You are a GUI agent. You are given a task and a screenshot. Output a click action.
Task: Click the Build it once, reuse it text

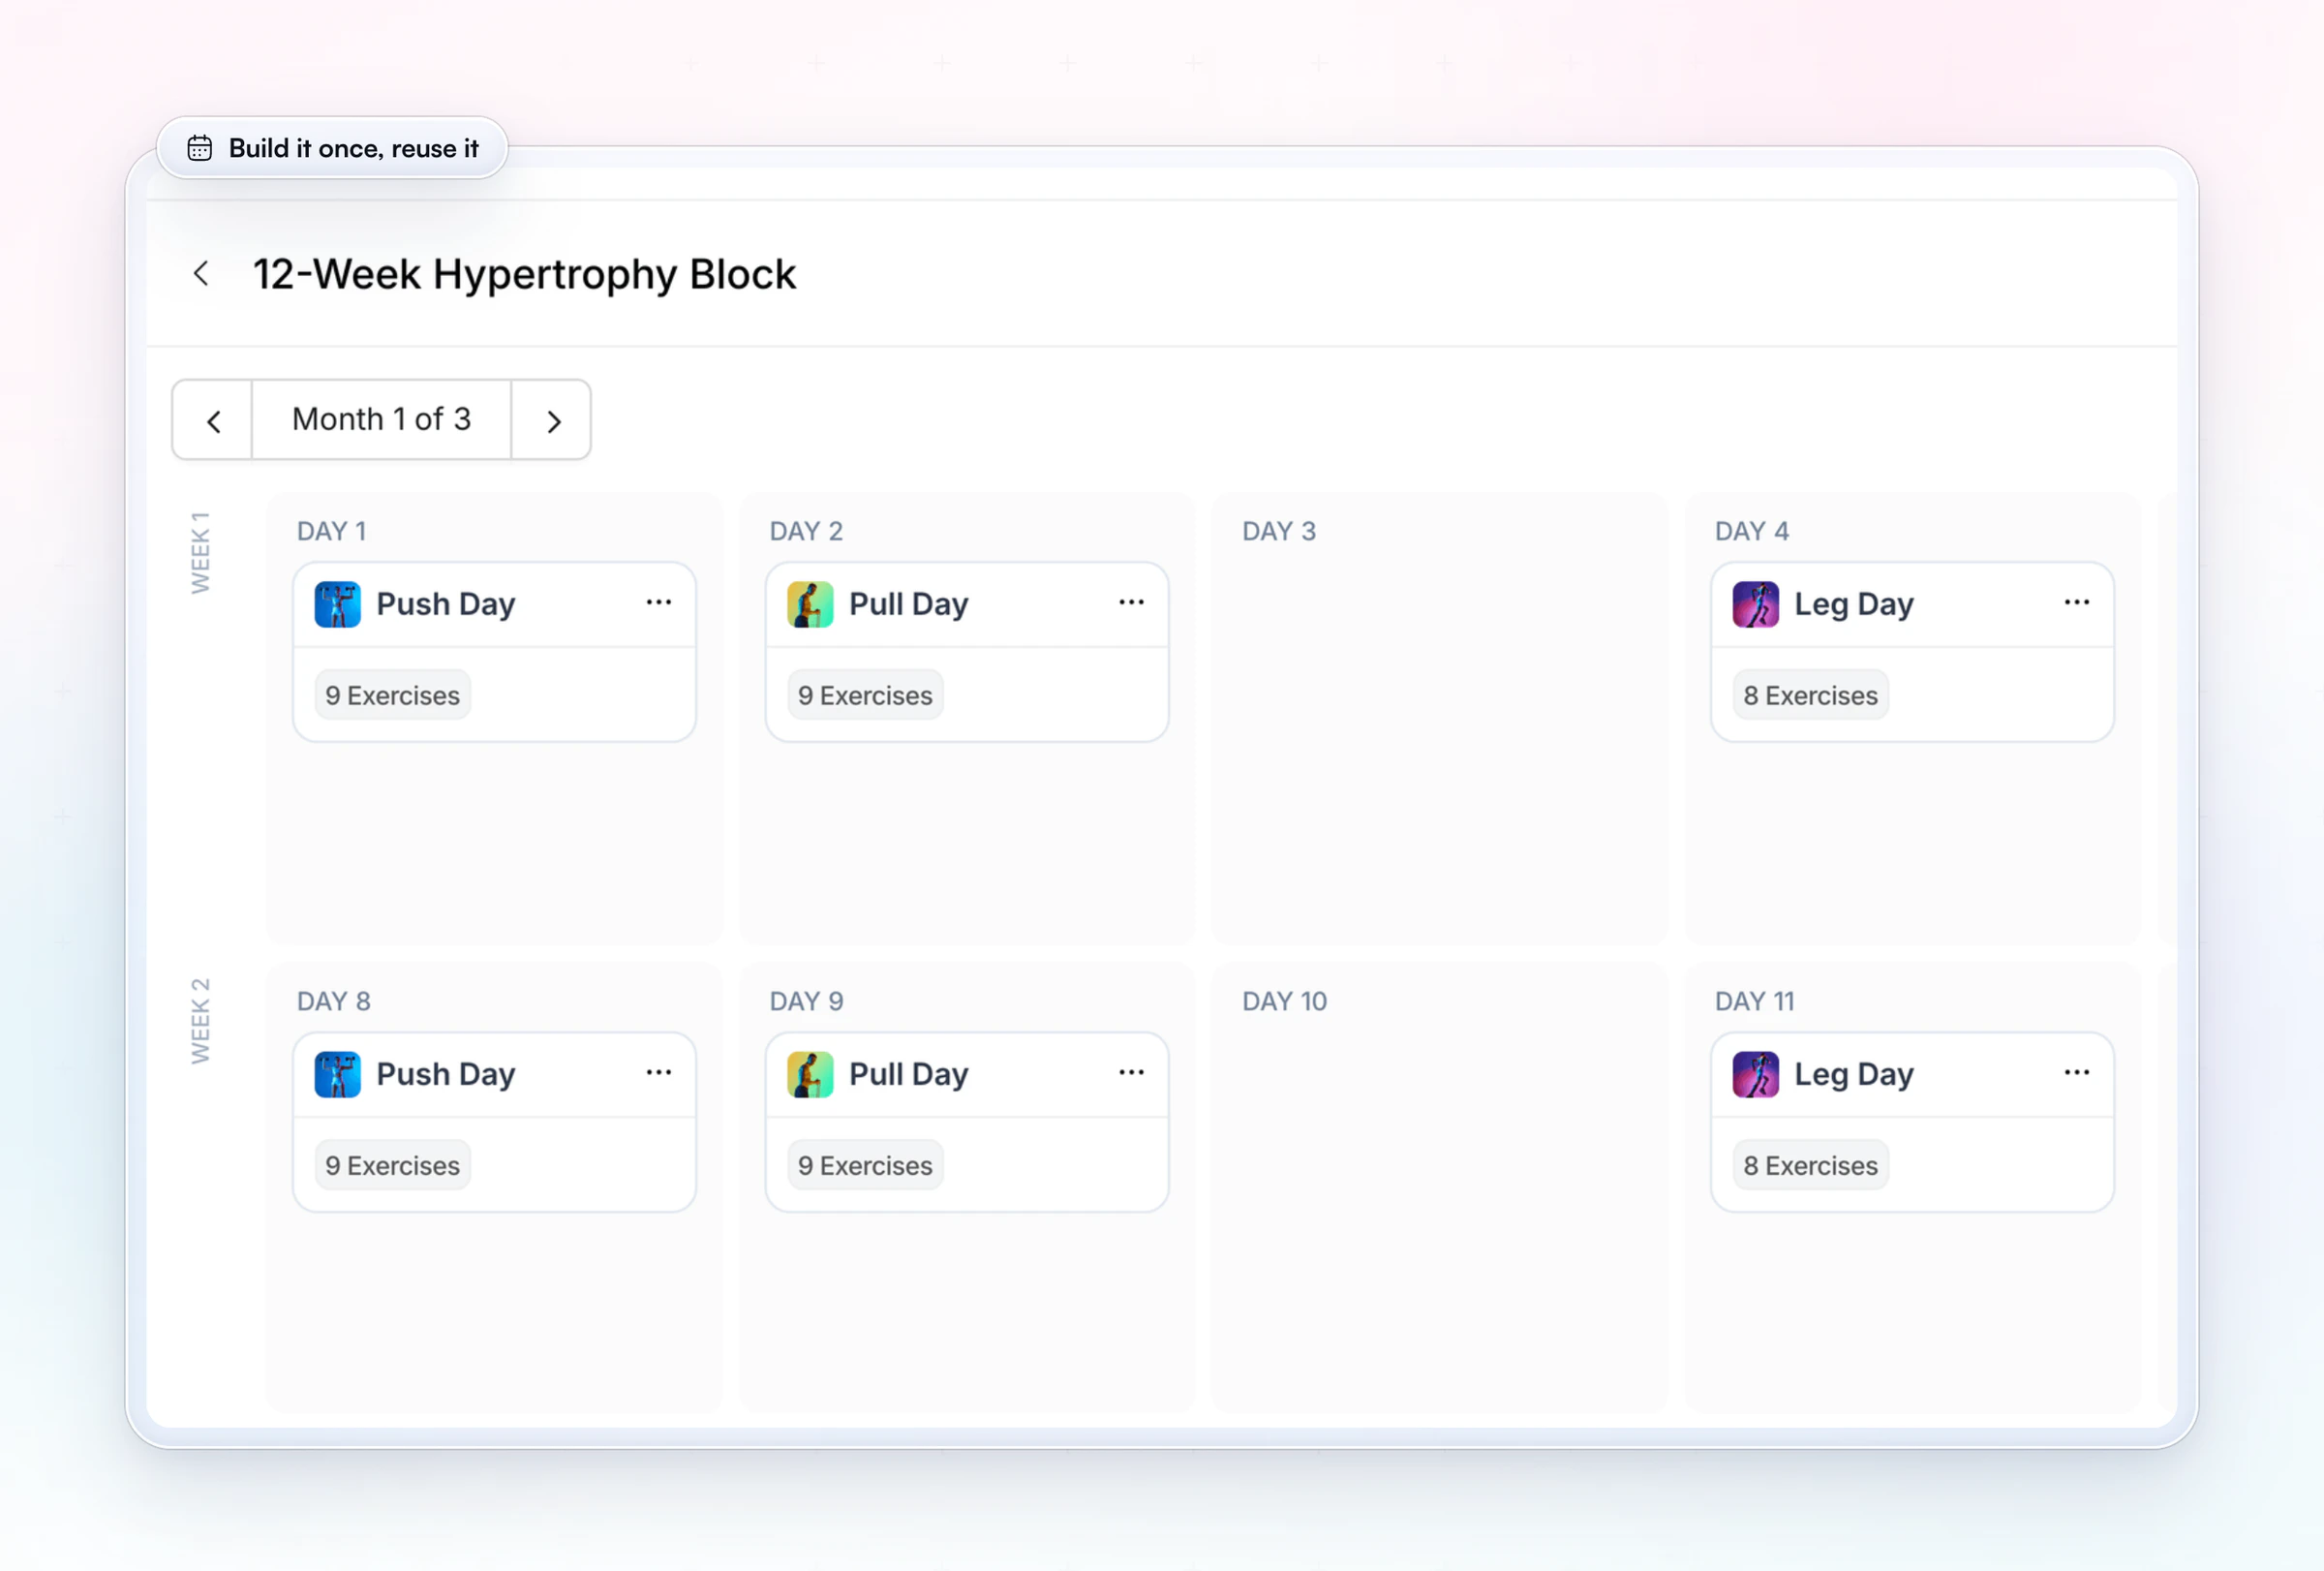click(354, 148)
